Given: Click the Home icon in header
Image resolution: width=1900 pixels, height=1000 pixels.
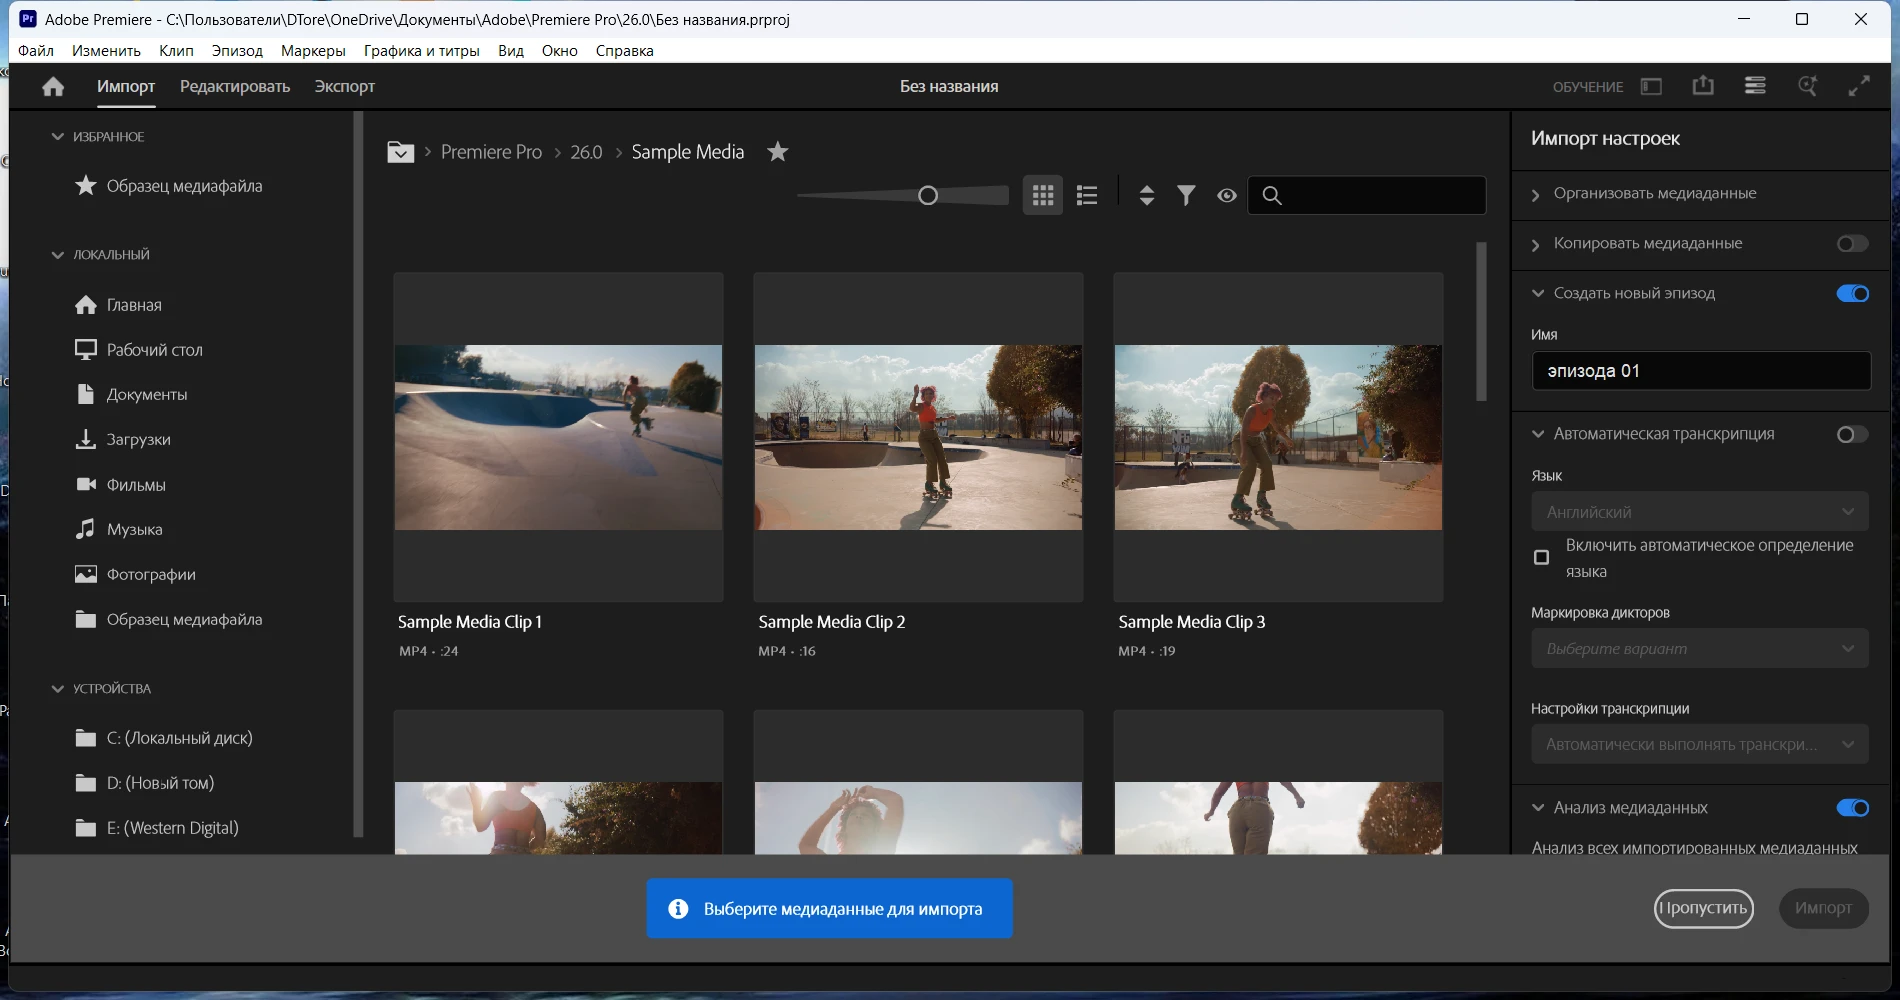Looking at the screenshot, I should [x=53, y=87].
